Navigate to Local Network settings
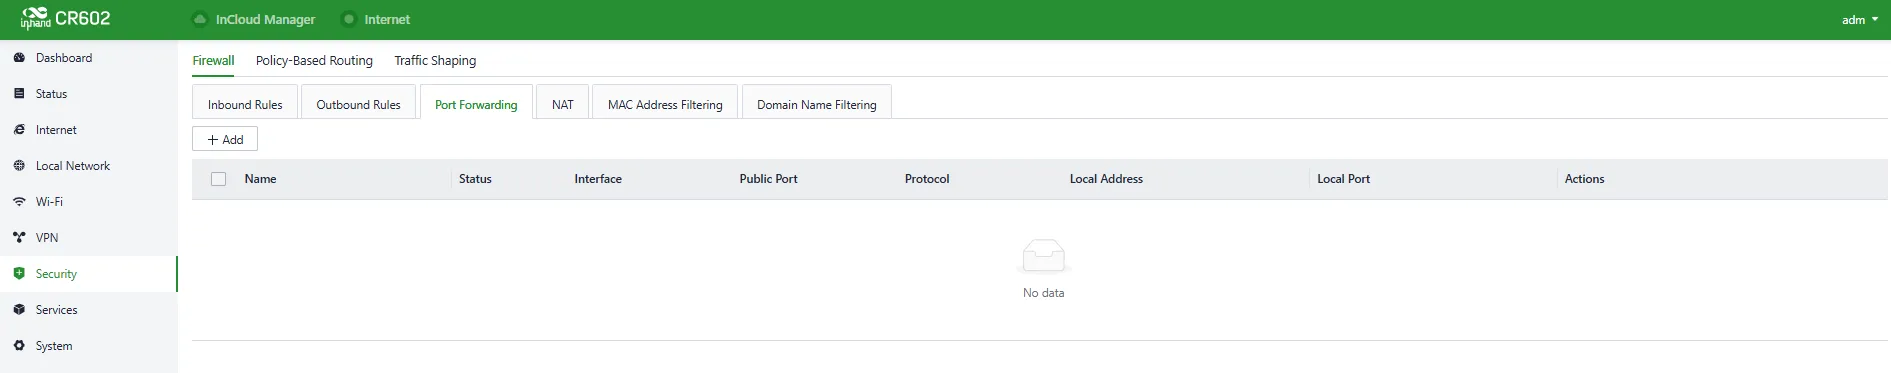This screenshot has height=373, width=1891. pos(89,166)
